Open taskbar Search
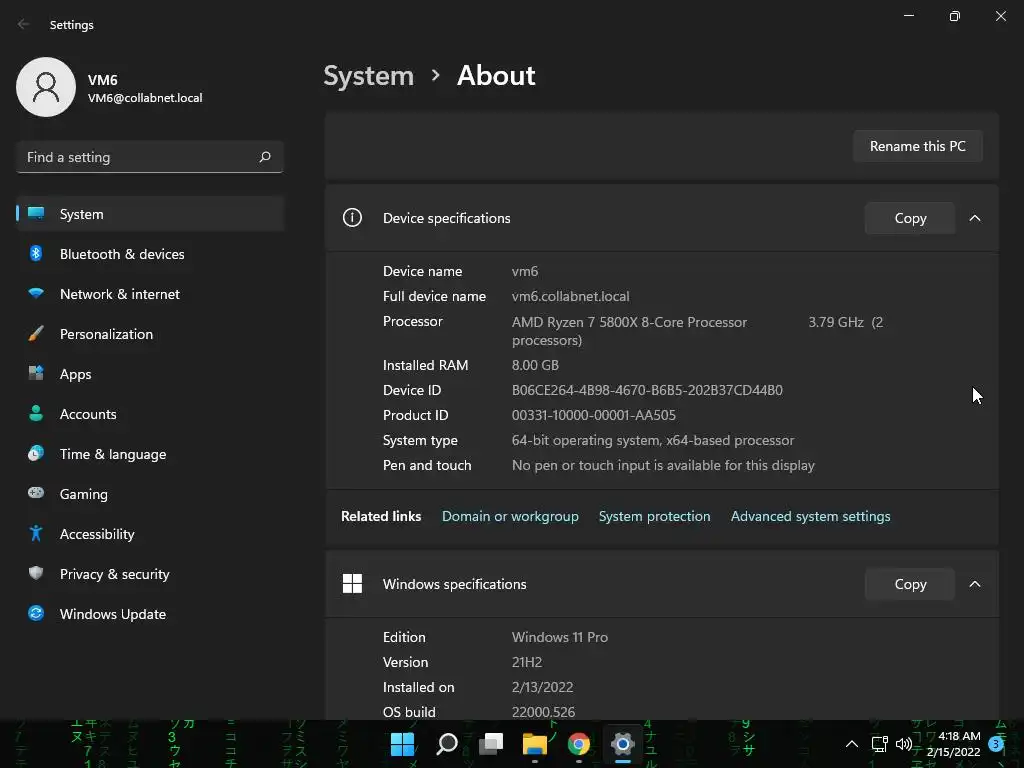 point(447,744)
